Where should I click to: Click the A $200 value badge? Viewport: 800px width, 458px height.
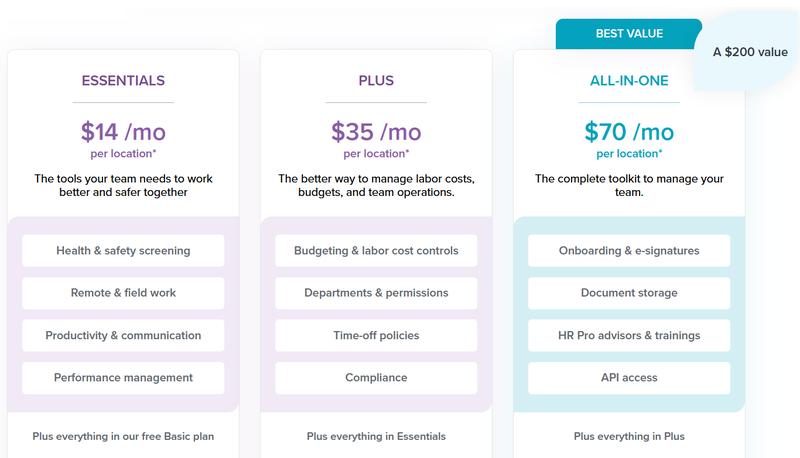point(749,52)
